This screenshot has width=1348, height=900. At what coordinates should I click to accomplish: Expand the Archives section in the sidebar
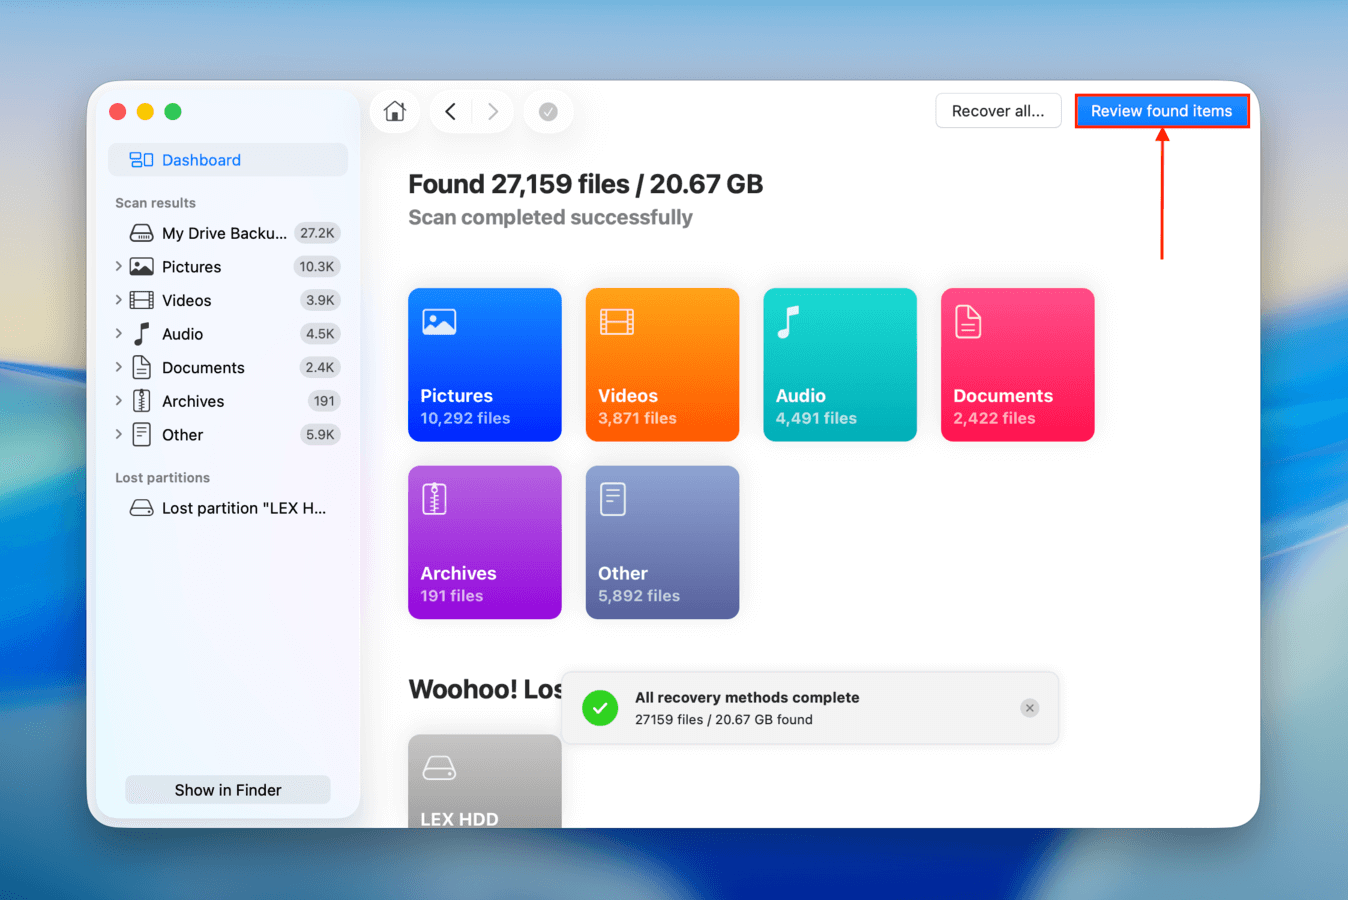[x=118, y=400]
